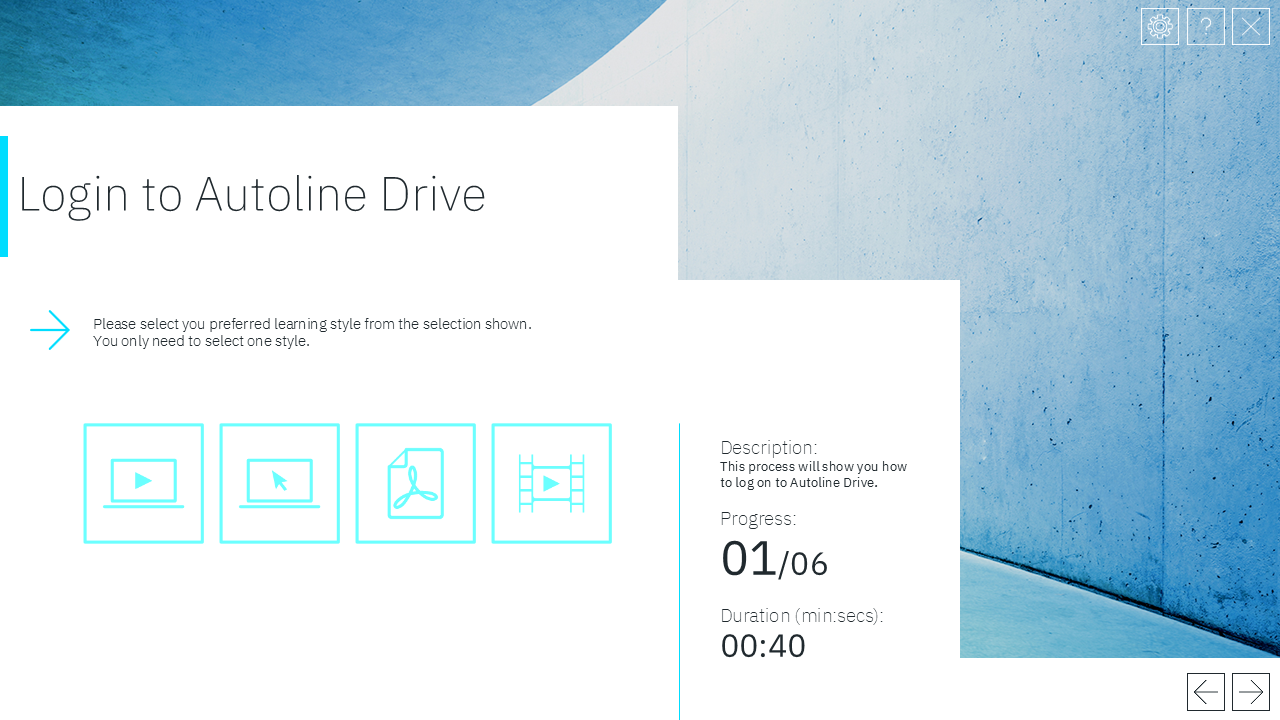
Task: Click the 'Please select you preferred learning style' instruction
Action: pyautogui.click(x=312, y=324)
